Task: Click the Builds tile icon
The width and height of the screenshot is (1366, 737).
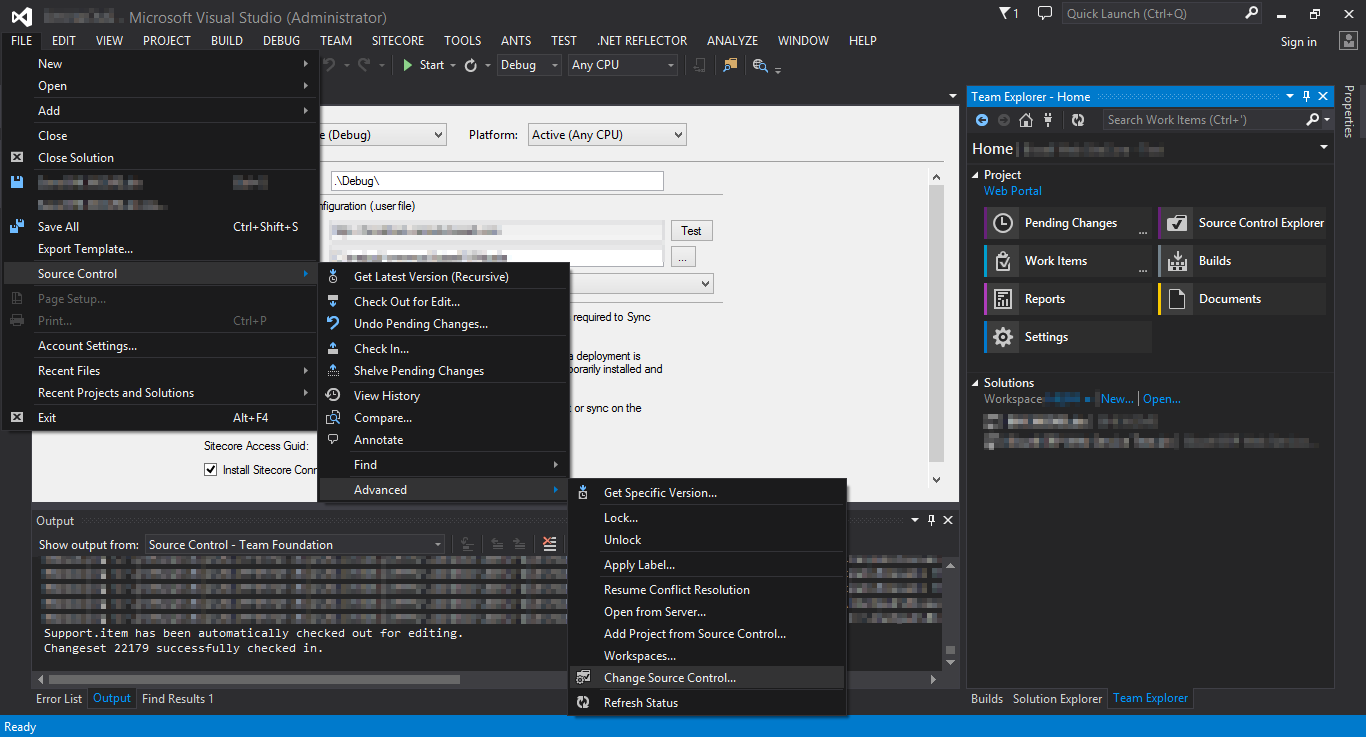Action: (x=1177, y=261)
